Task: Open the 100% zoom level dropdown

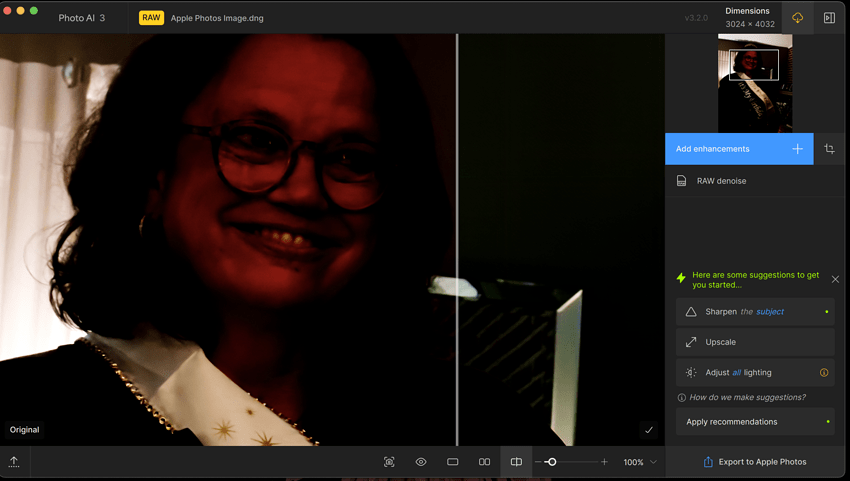Action: [640, 462]
